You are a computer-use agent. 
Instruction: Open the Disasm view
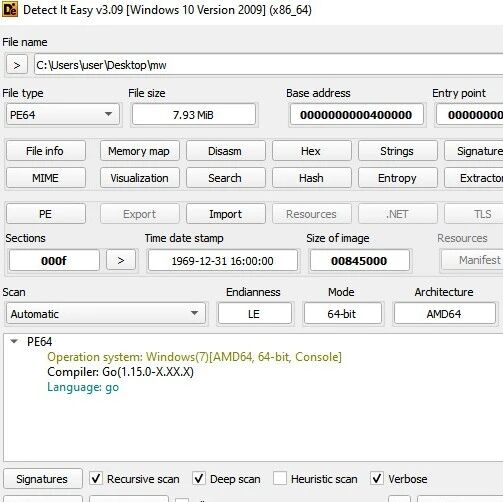pos(226,151)
